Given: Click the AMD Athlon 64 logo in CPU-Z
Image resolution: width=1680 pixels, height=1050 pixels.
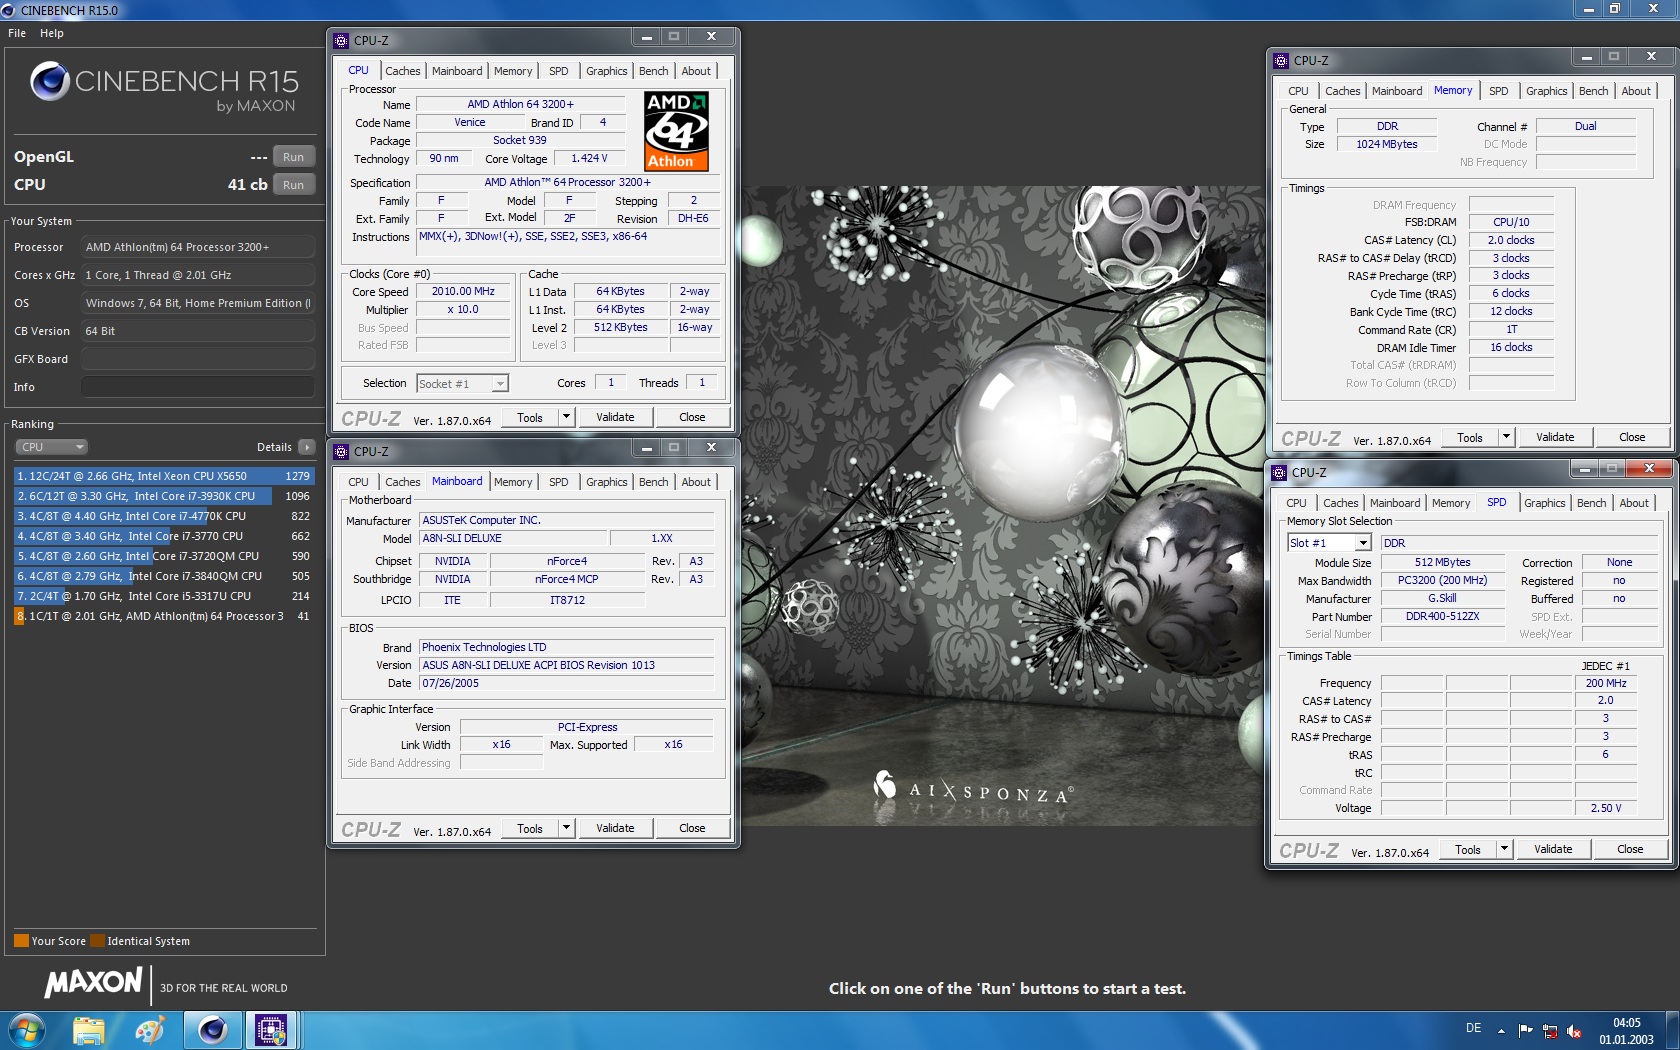Looking at the screenshot, I should [677, 131].
